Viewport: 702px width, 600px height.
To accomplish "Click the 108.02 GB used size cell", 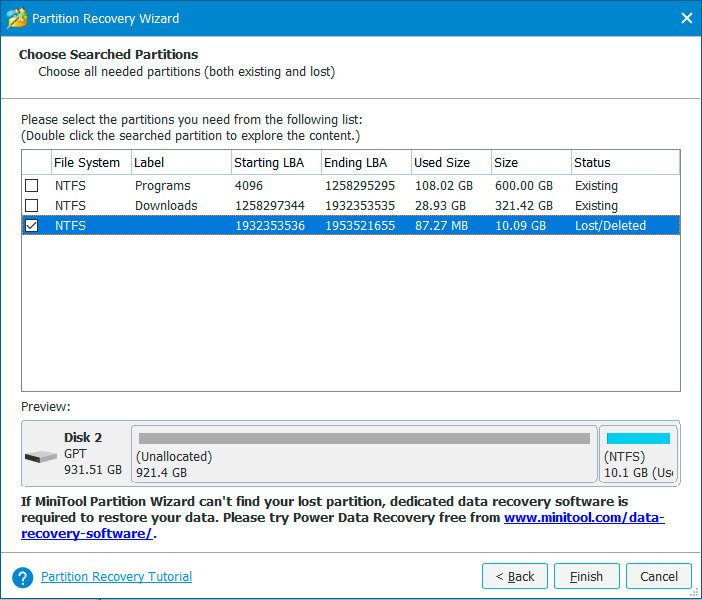I will (x=444, y=185).
